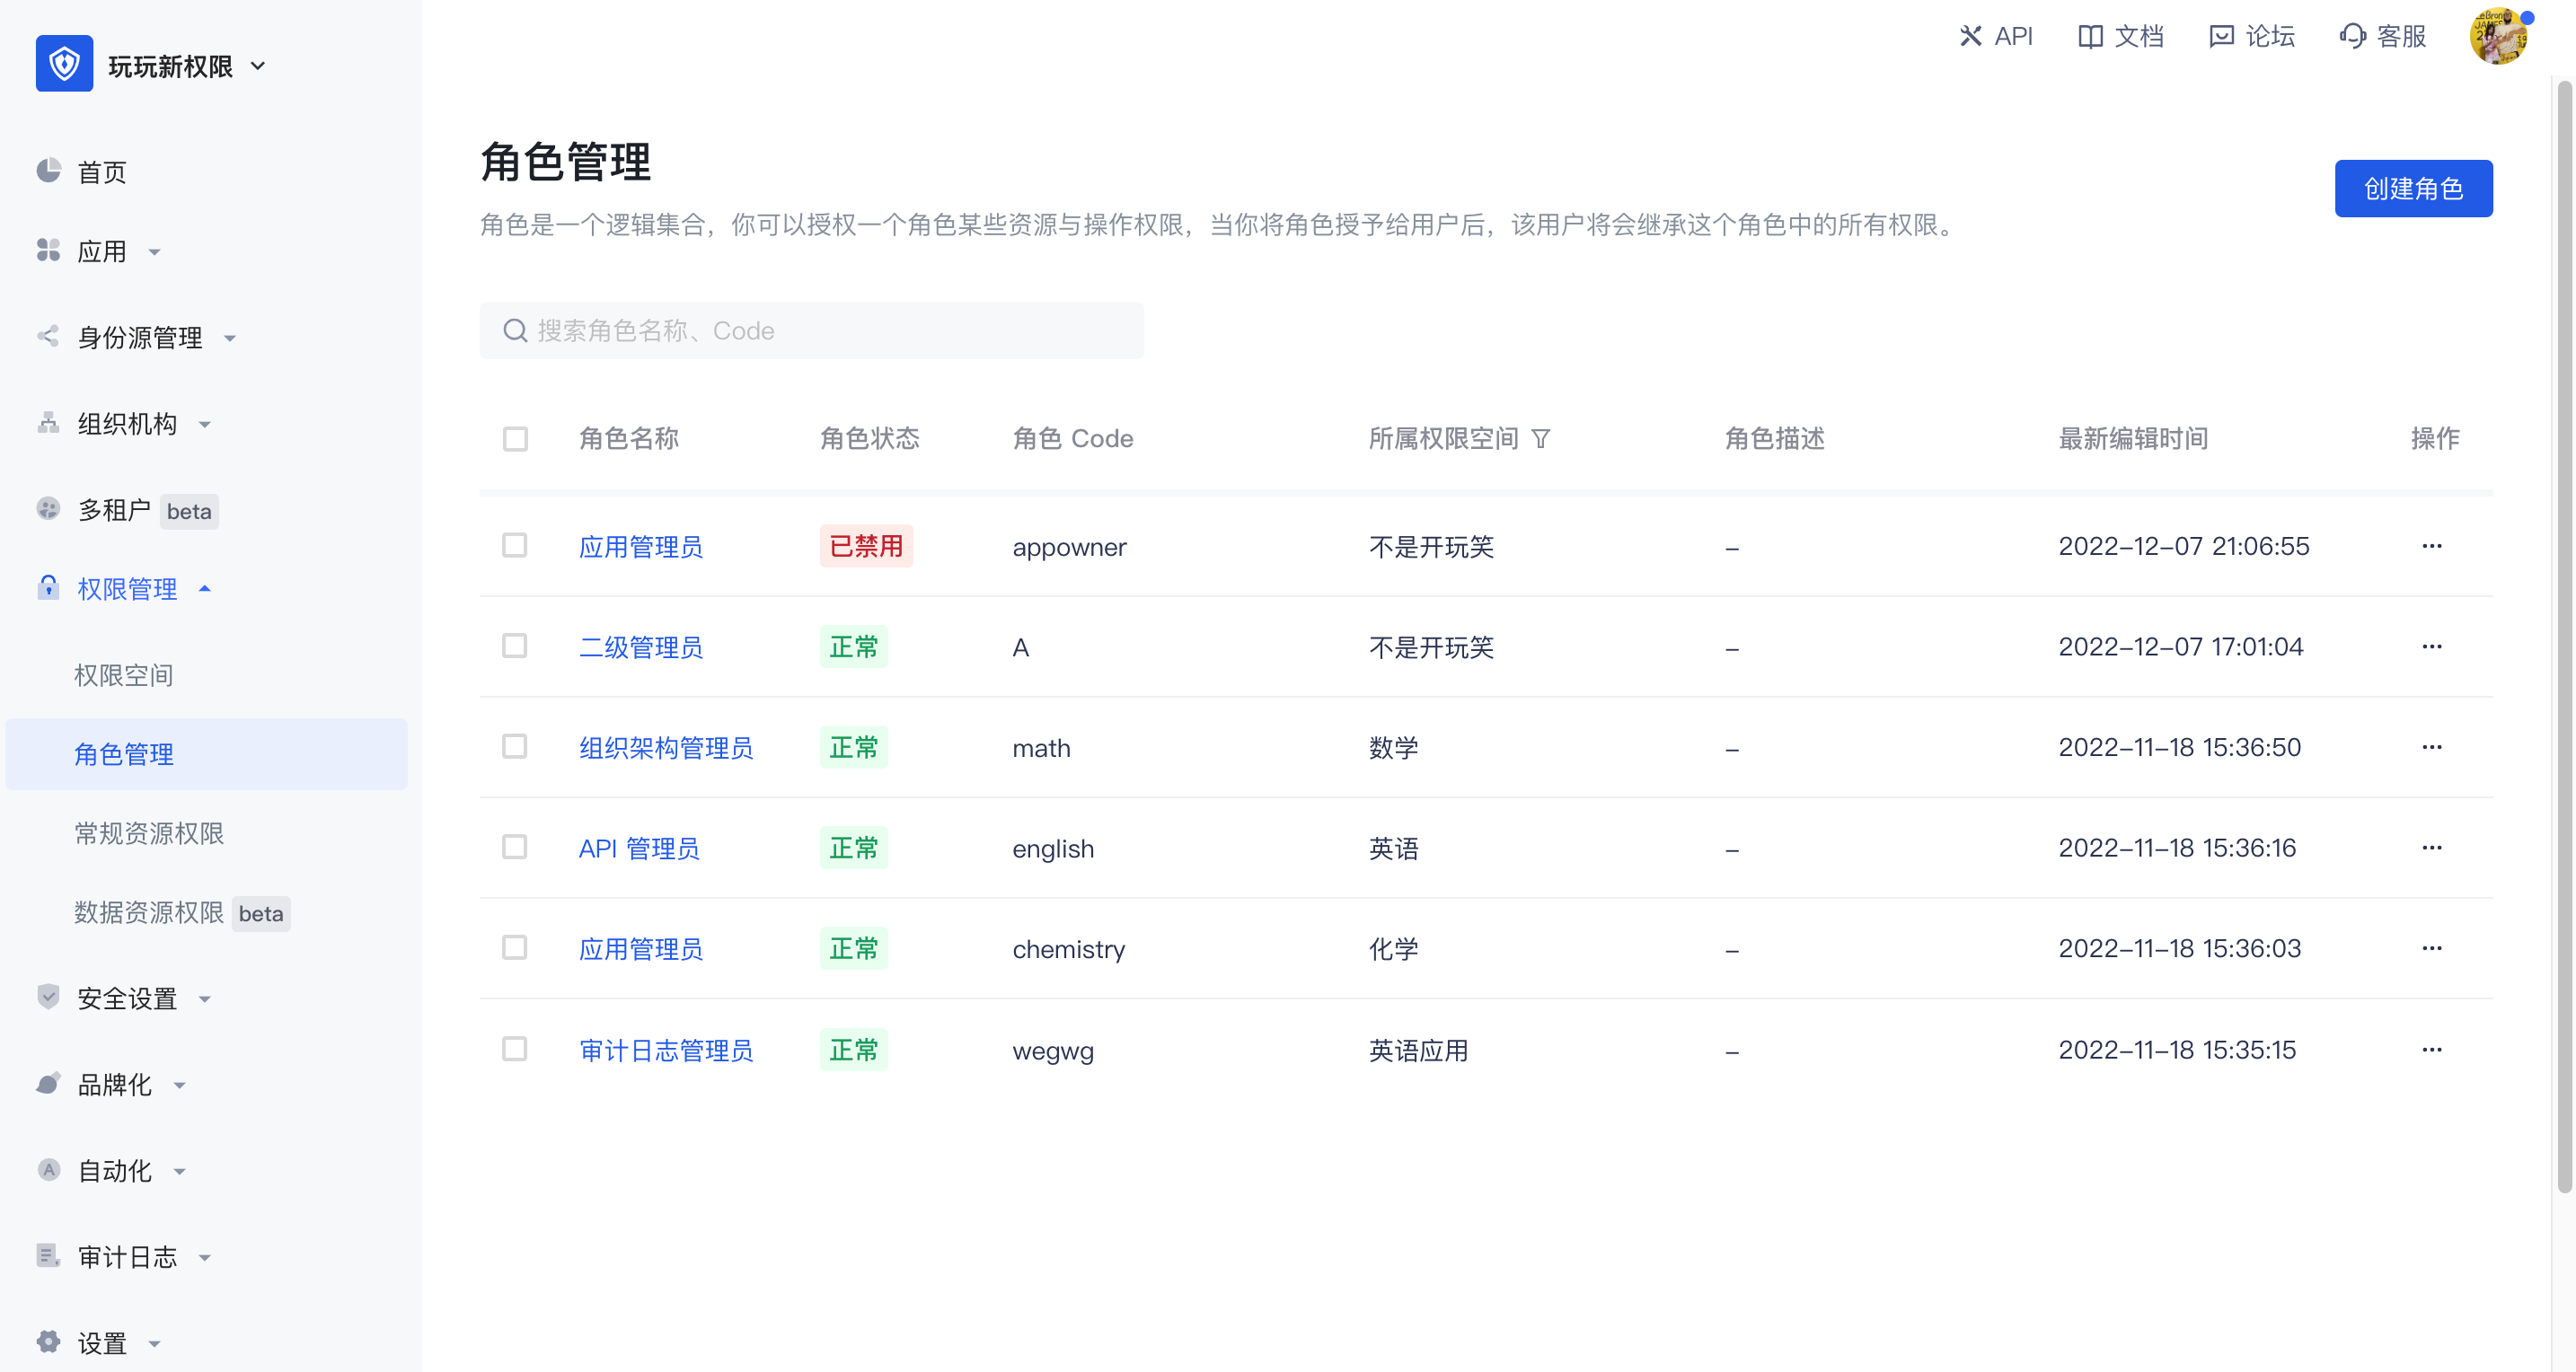Open the API 管理员 role link
Viewport: 2576px width, 1372px height.
click(x=639, y=848)
